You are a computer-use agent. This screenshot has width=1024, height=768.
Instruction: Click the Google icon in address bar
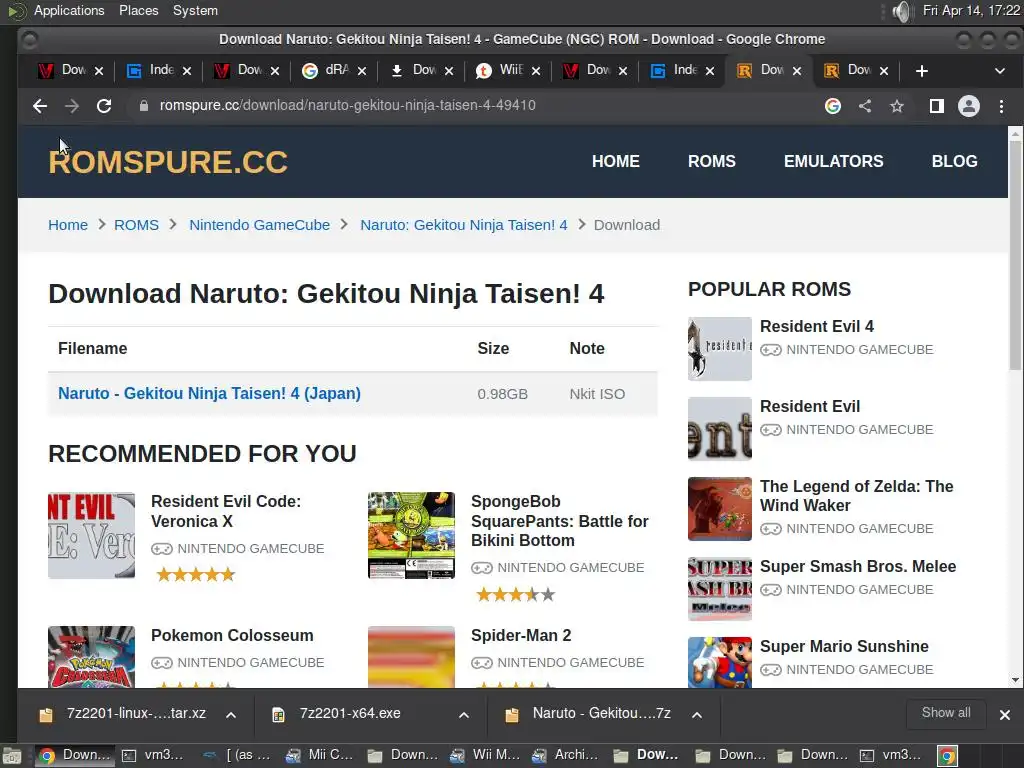pos(833,106)
